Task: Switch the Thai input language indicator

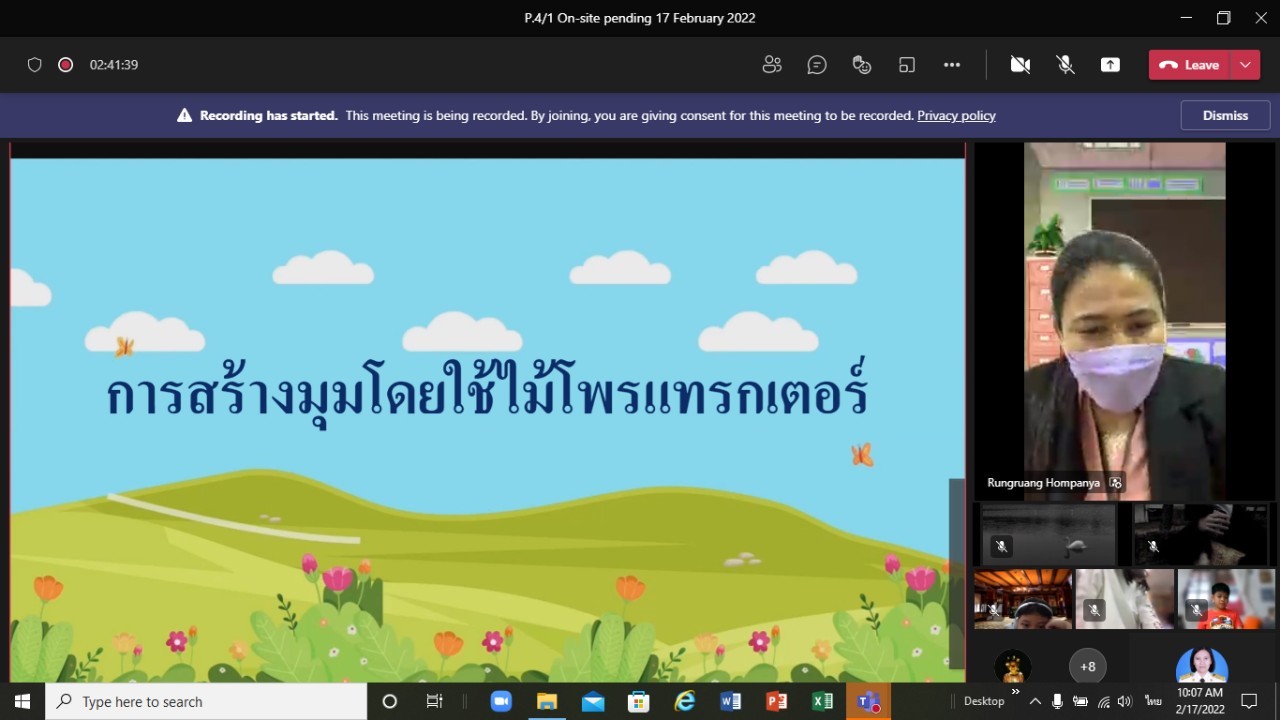Action: [1153, 701]
